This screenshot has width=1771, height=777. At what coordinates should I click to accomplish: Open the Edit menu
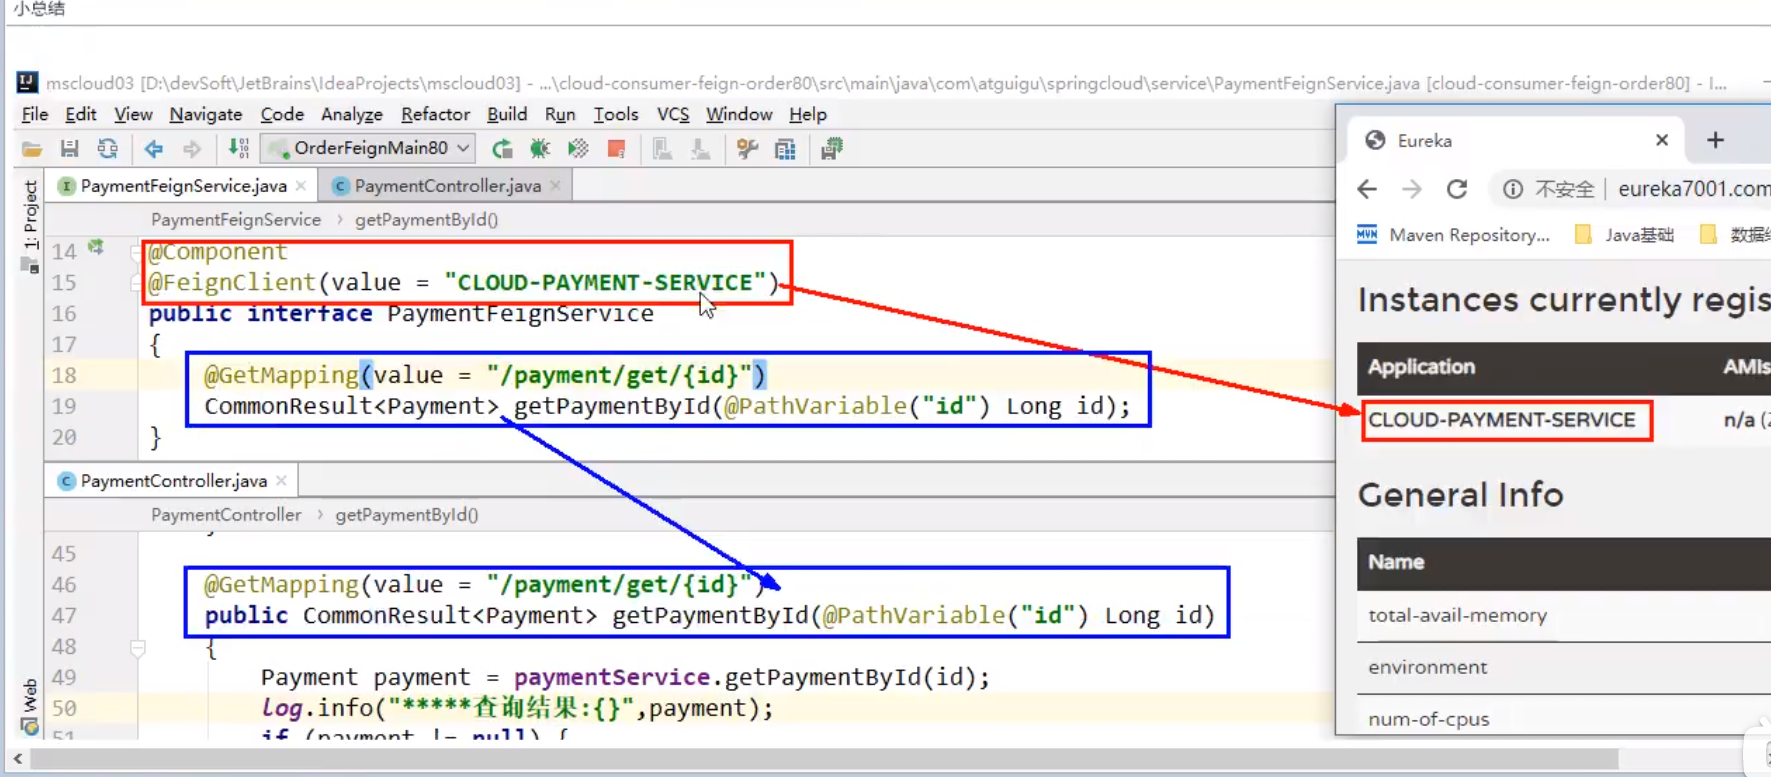81,114
